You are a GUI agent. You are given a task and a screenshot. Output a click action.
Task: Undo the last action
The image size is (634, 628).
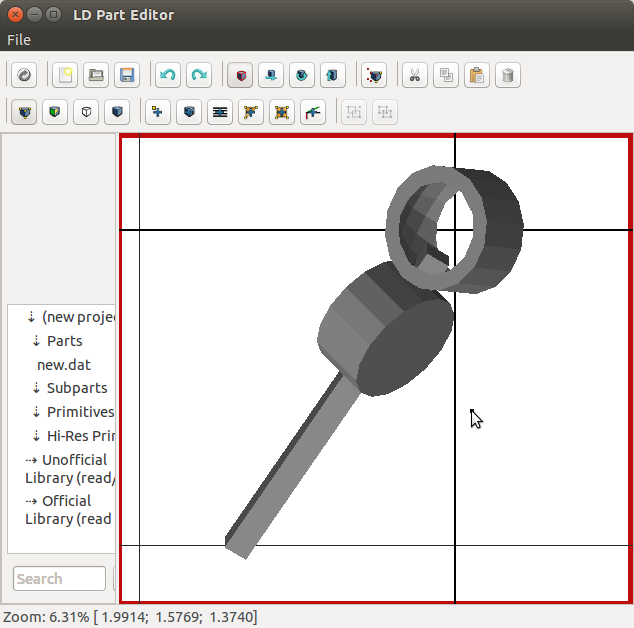click(x=168, y=75)
